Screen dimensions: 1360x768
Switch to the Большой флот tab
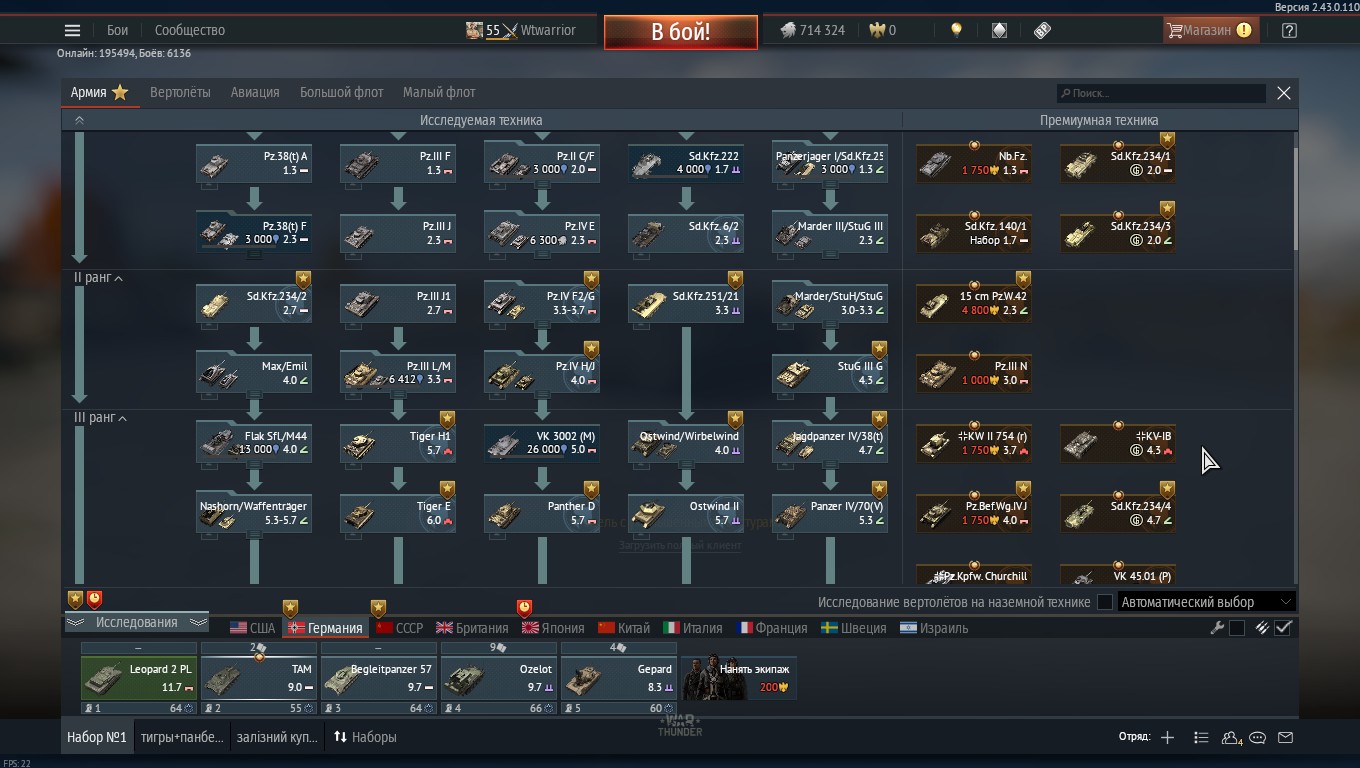pyautogui.click(x=341, y=92)
